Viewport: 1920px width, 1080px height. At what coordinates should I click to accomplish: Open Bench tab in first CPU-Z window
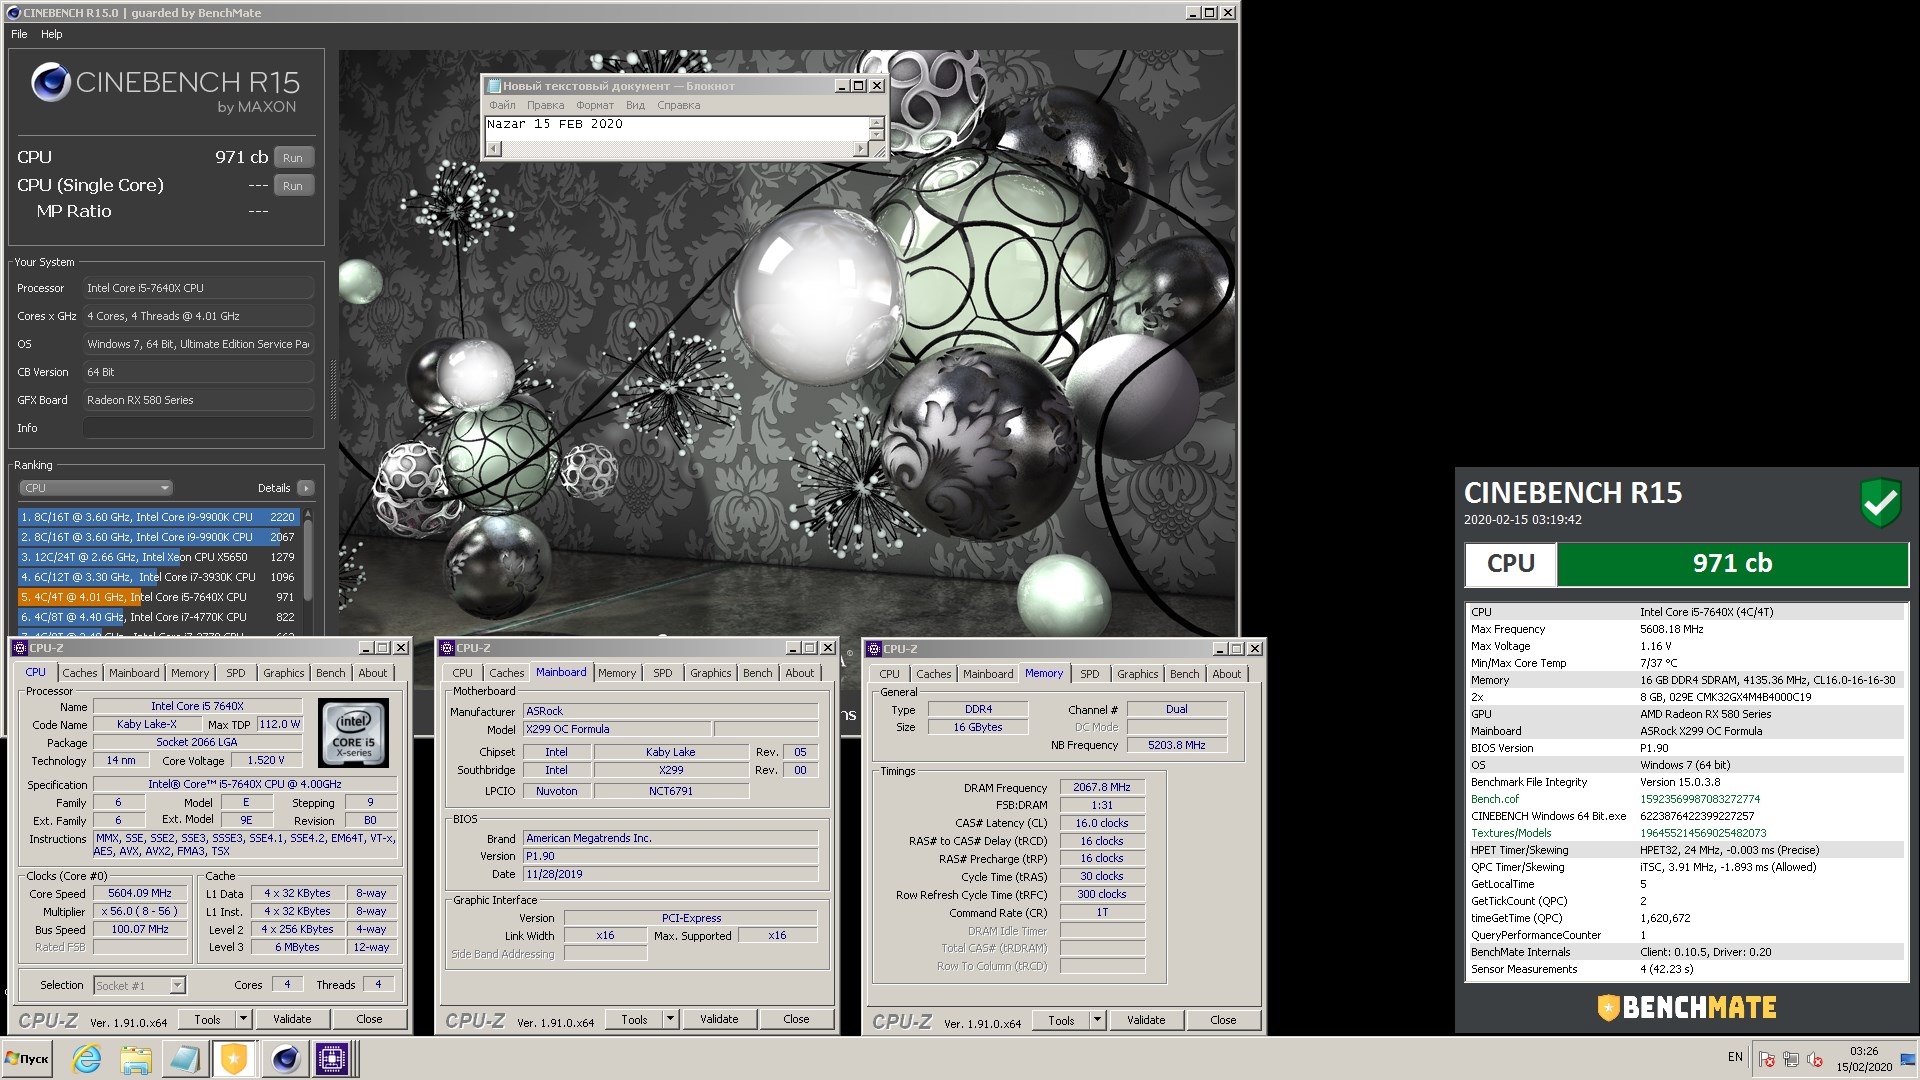[331, 673]
